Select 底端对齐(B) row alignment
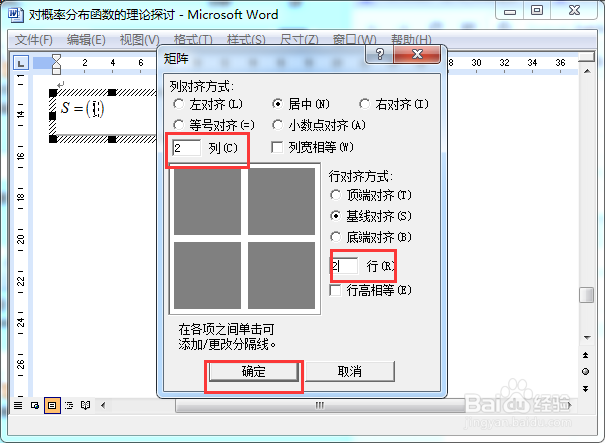 point(371,237)
